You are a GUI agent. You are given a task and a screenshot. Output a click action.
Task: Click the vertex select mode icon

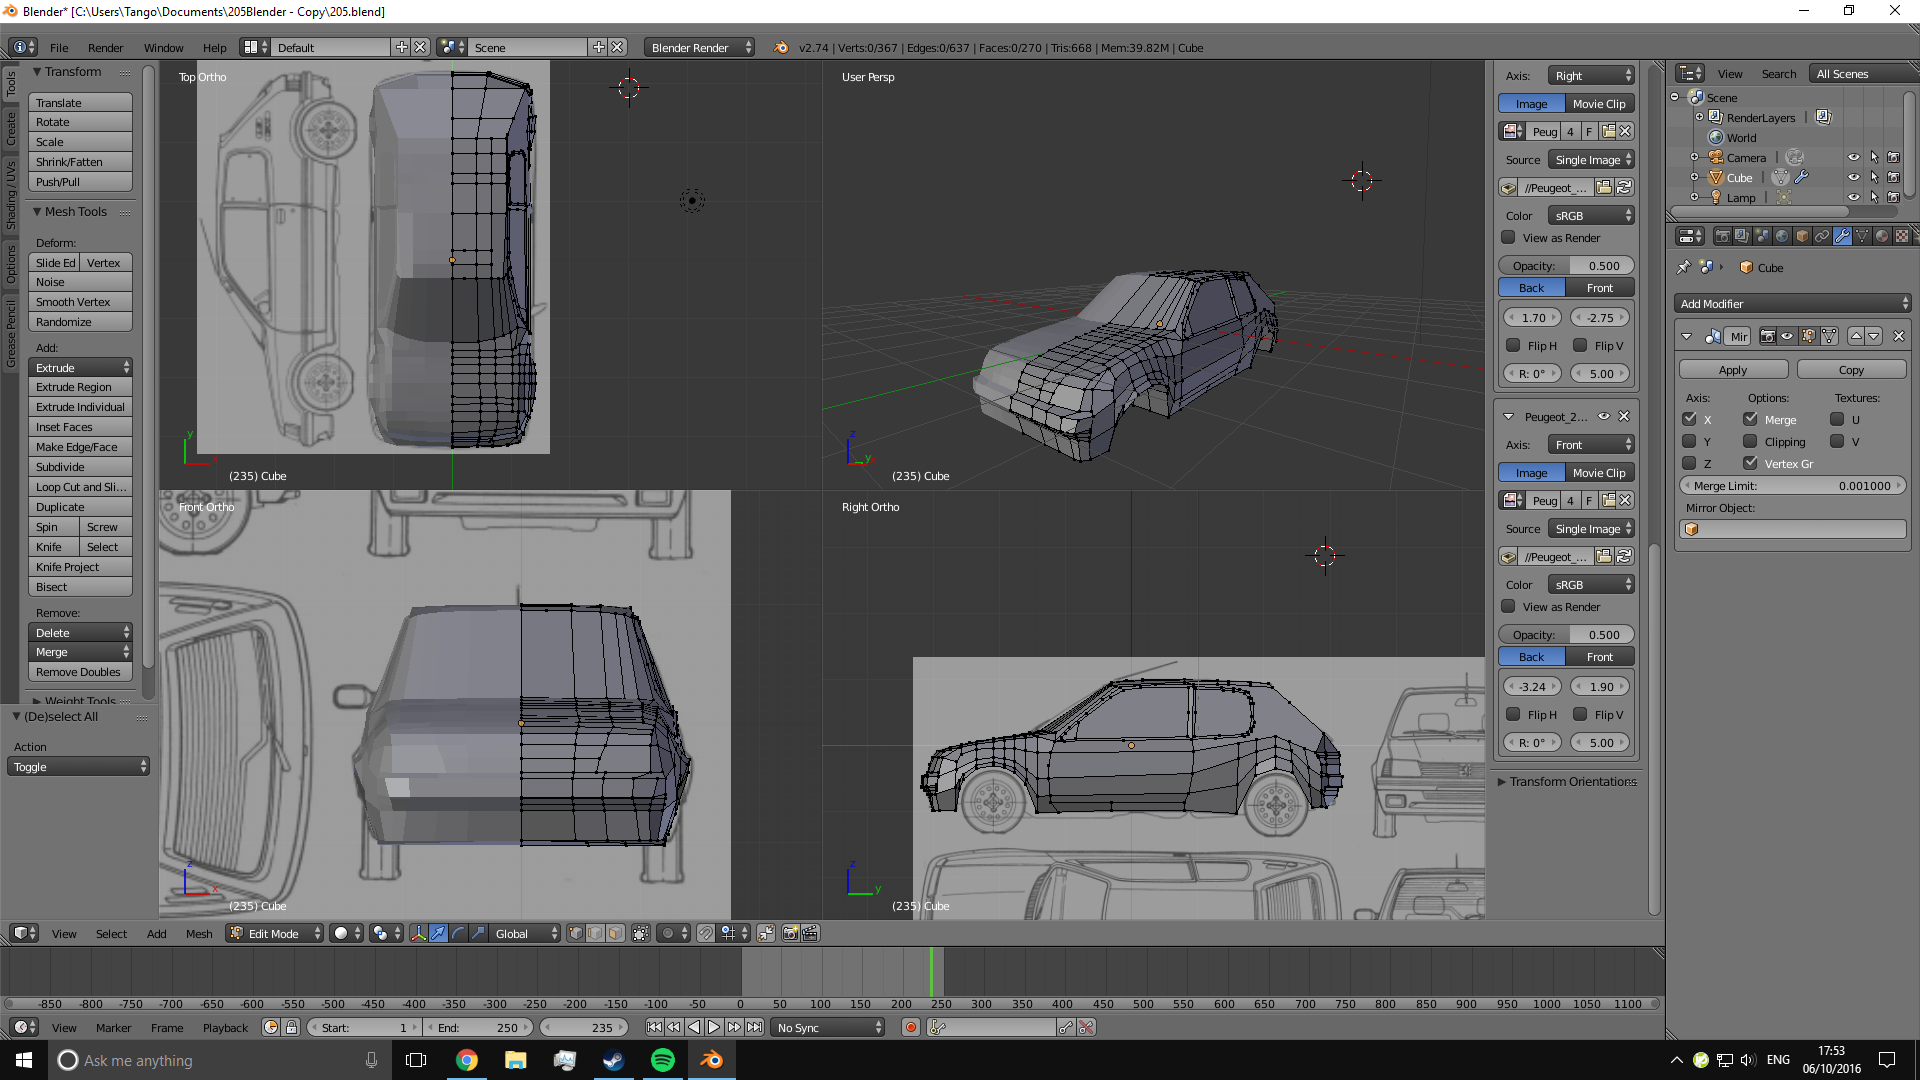pos(576,933)
